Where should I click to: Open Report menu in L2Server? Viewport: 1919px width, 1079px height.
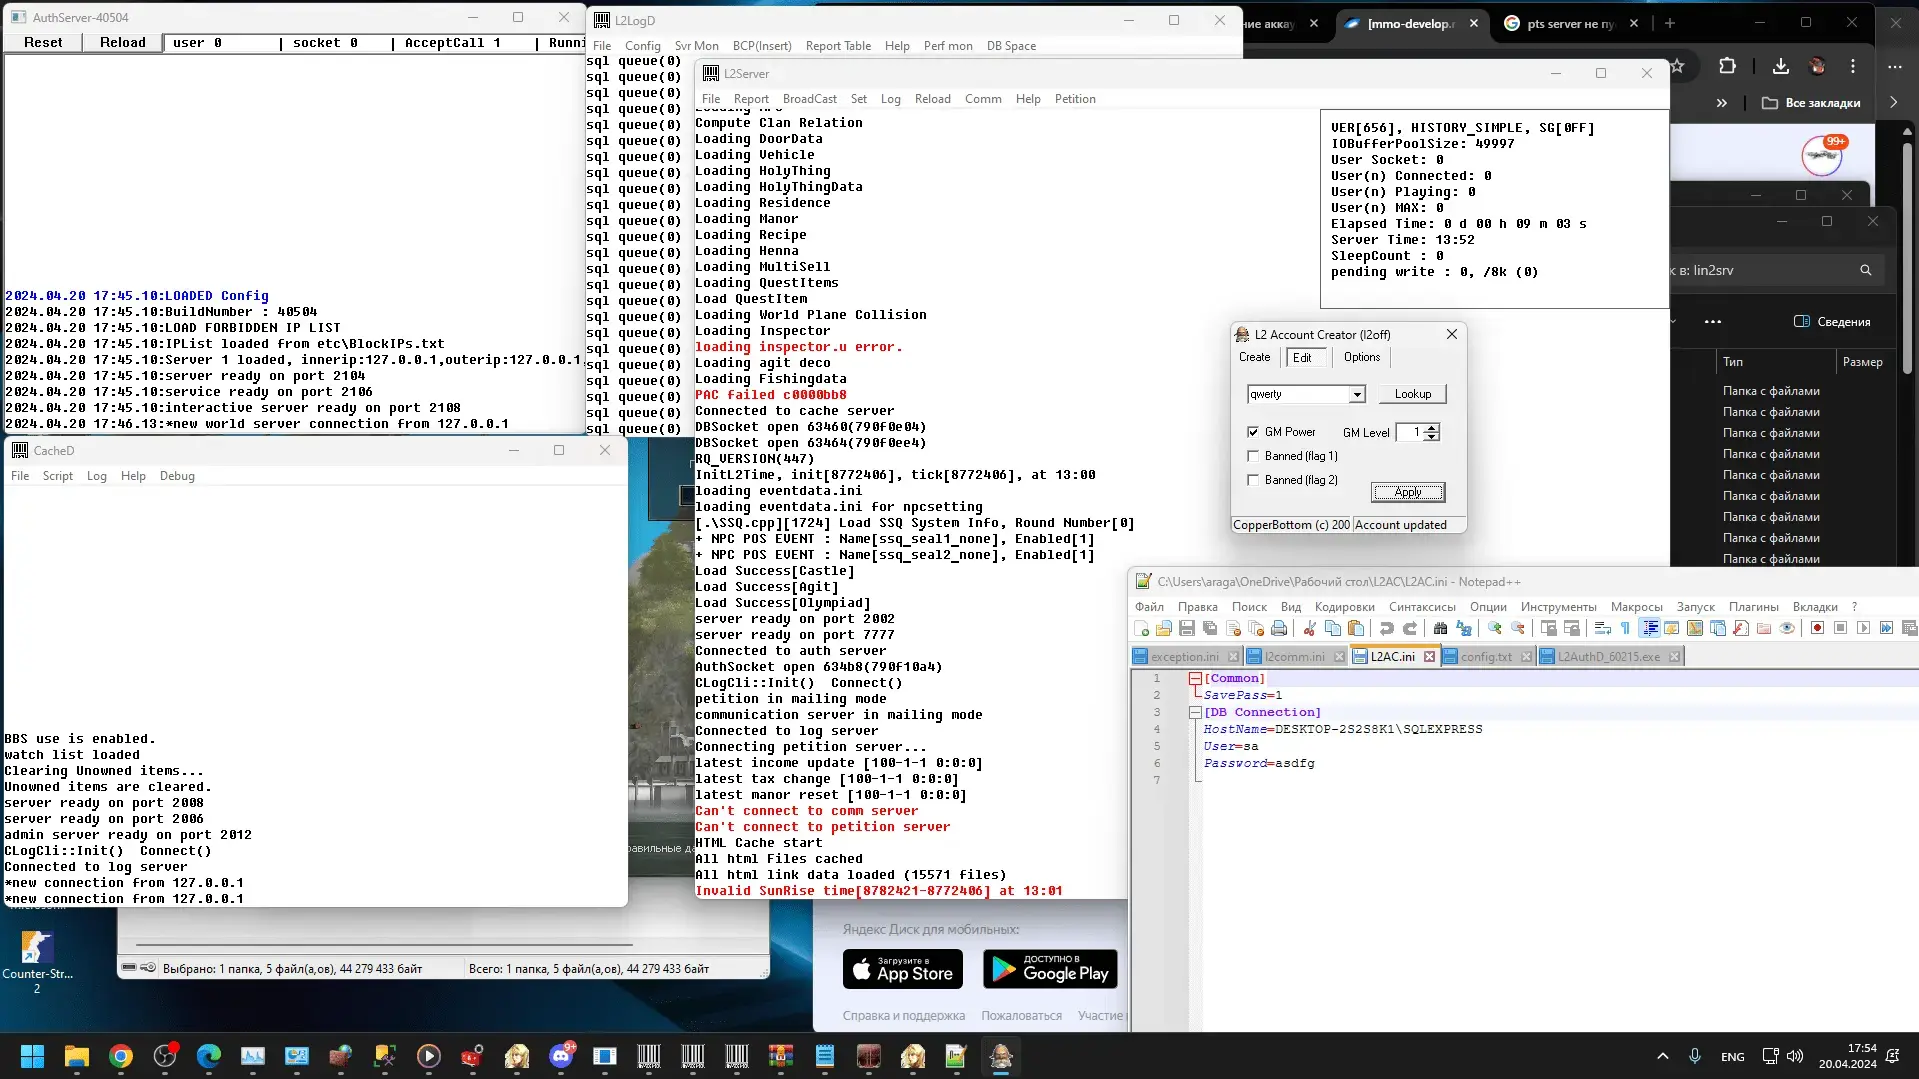[751, 99]
